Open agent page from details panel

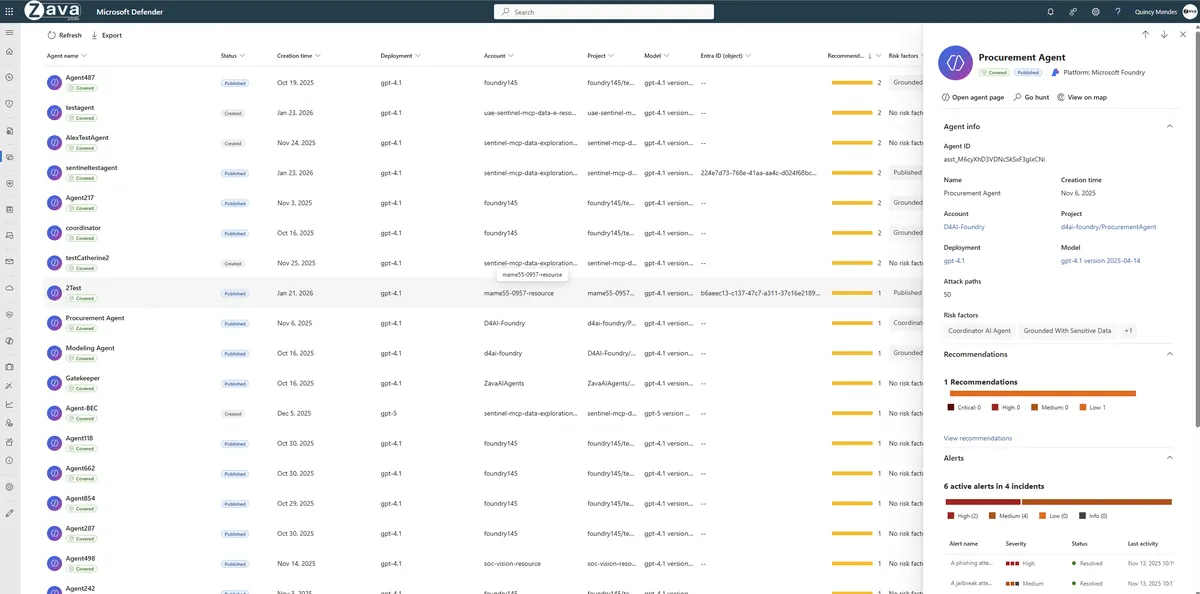coord(973,97)
